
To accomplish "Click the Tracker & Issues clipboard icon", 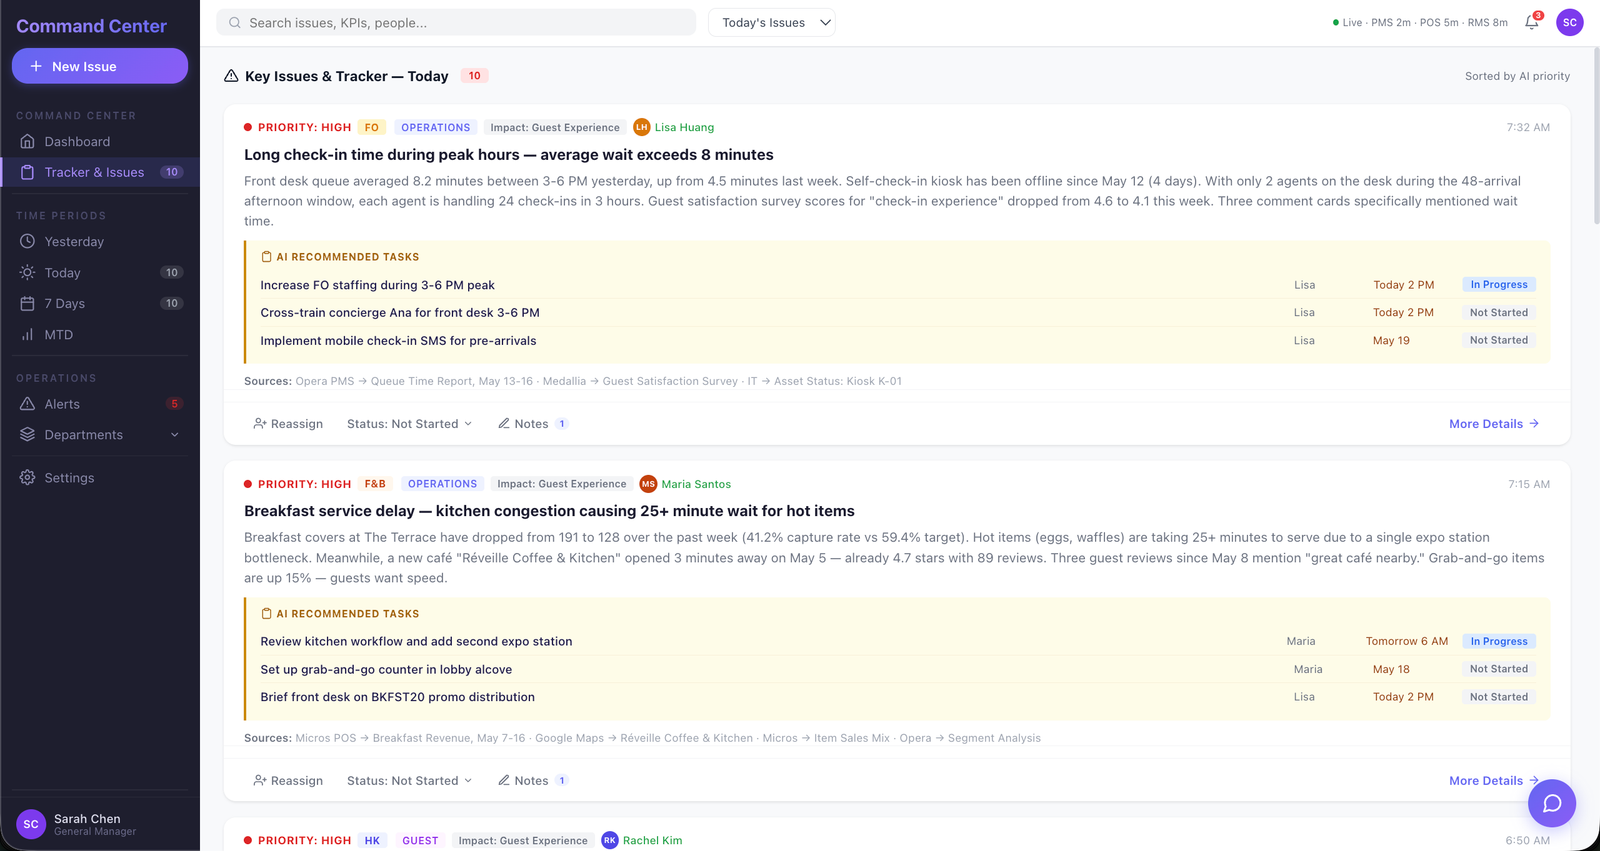I will click(x=28, y=172).
